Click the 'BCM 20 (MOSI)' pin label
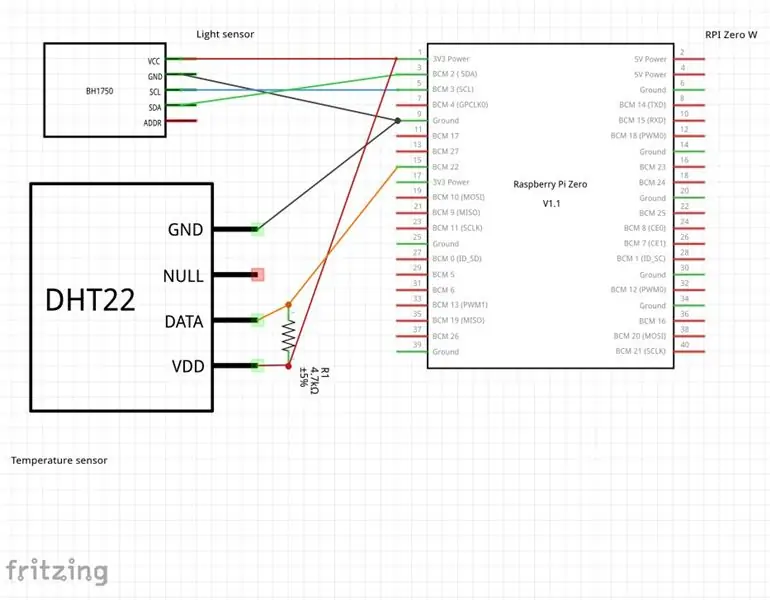The width and height of the screenshot is (770, 600). point(640,336)
